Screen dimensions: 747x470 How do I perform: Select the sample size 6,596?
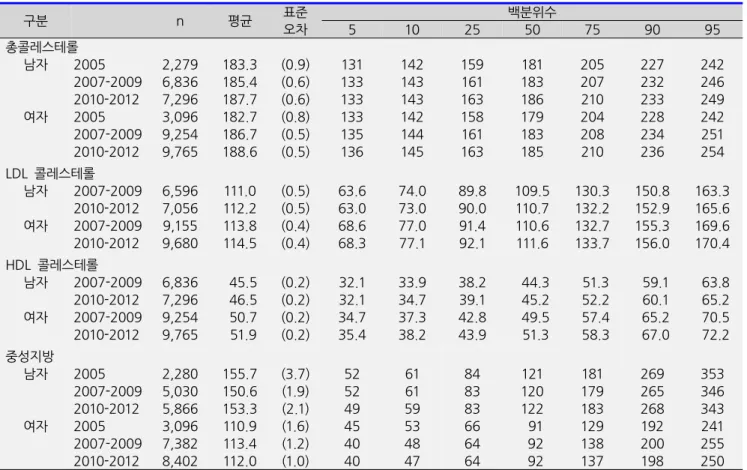coord(180,191)
